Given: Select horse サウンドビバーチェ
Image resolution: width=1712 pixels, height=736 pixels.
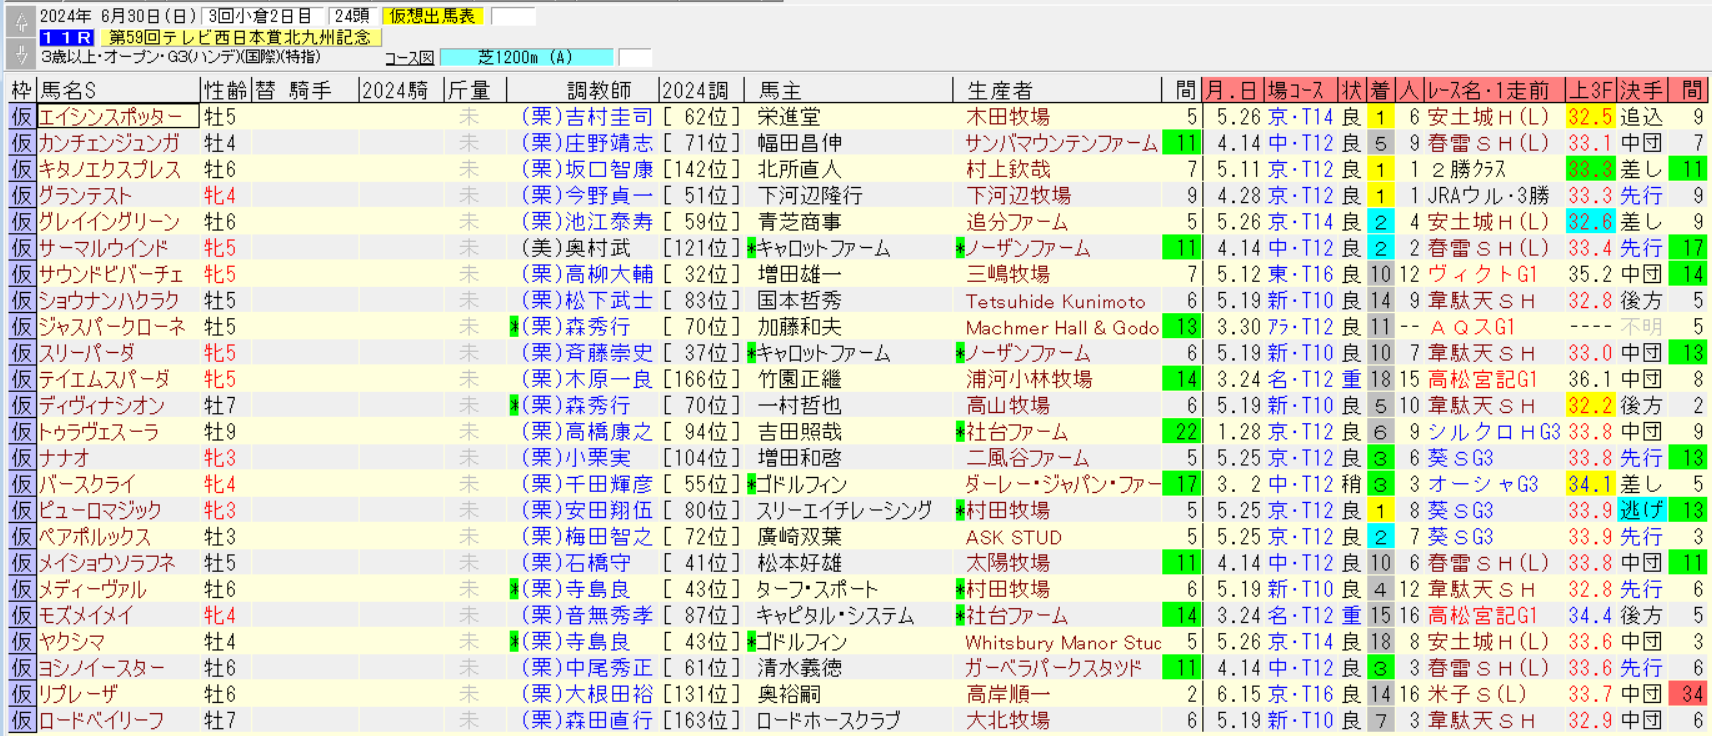Looking at the screenshot, I should [111, 274].
